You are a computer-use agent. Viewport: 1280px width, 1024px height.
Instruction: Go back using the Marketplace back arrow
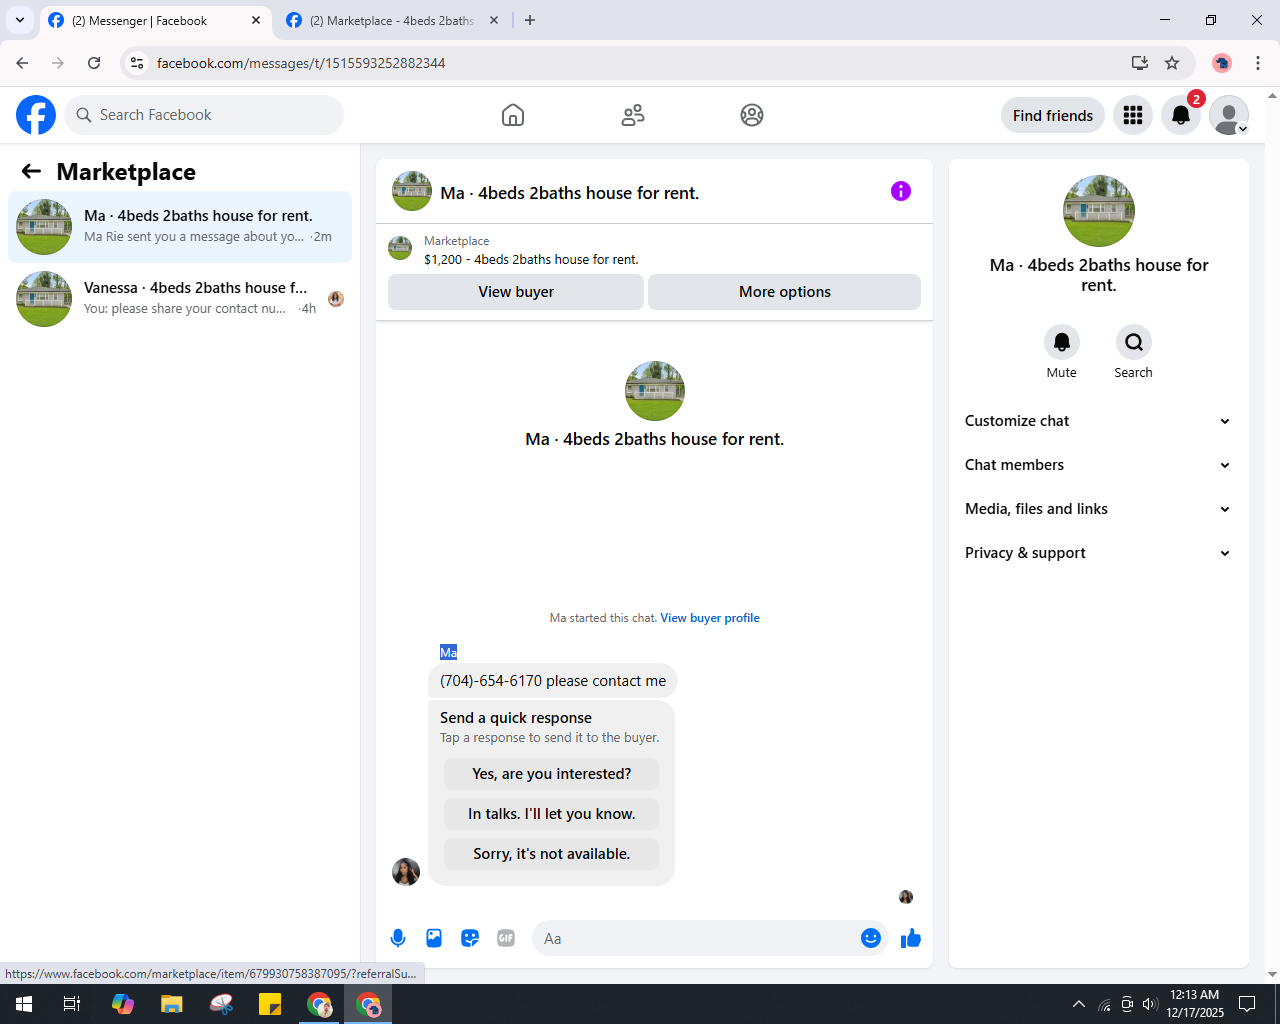31,171
